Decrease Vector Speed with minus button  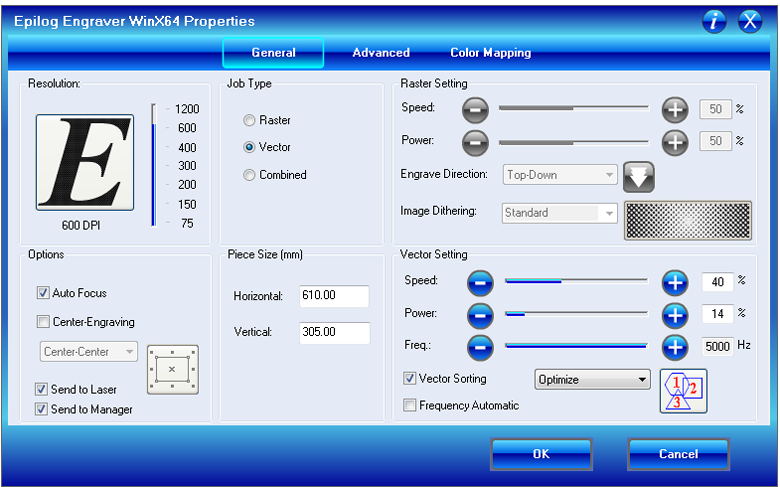[x=480, y=283]
